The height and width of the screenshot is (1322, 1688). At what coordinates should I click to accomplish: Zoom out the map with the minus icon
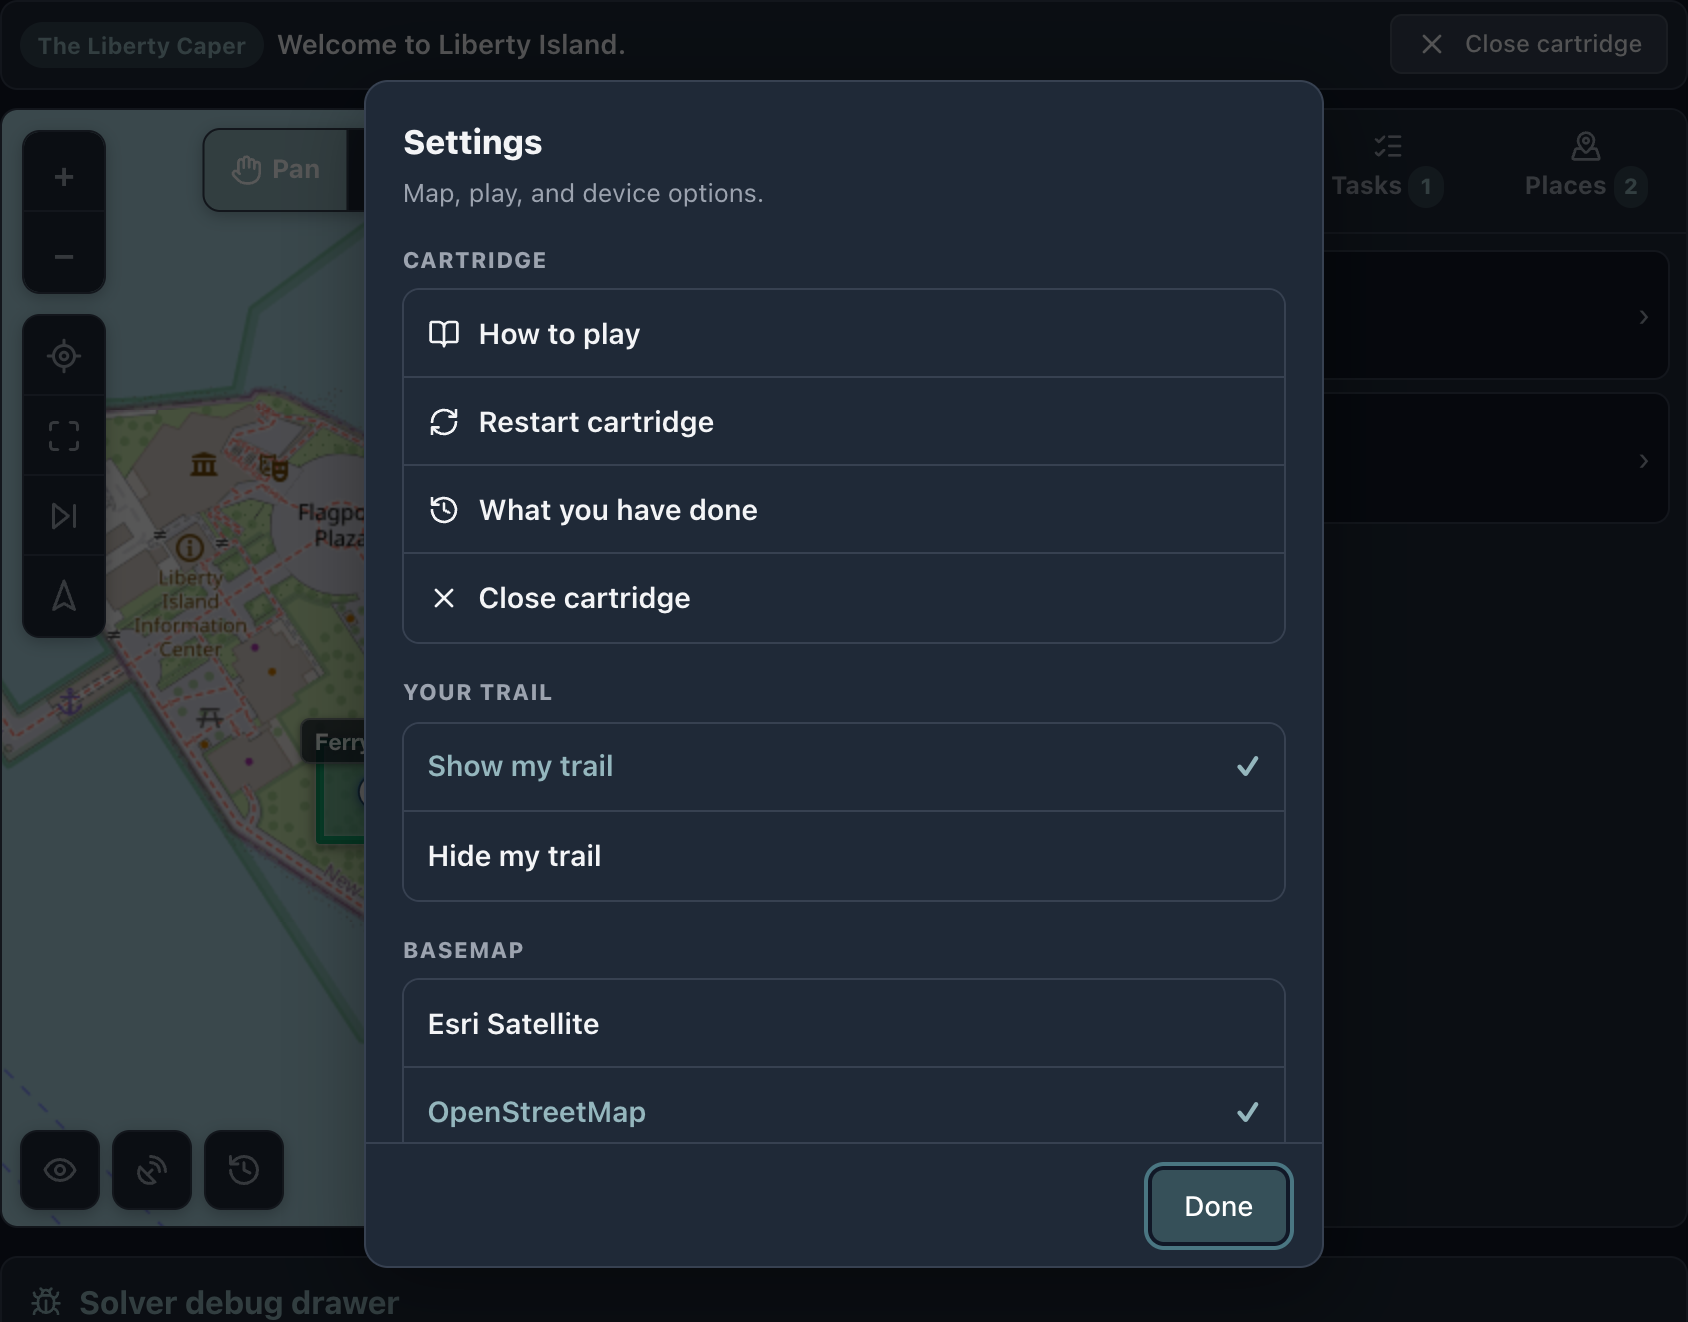(64, 257)
